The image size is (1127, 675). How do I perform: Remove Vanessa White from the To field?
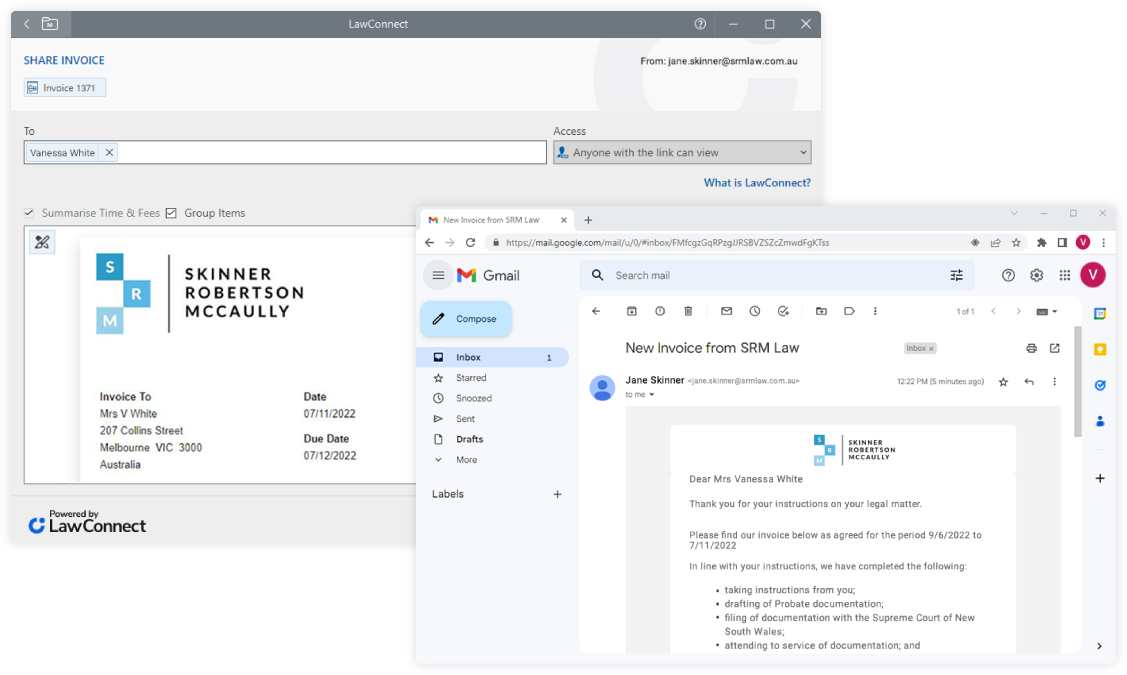pos(110,152)
